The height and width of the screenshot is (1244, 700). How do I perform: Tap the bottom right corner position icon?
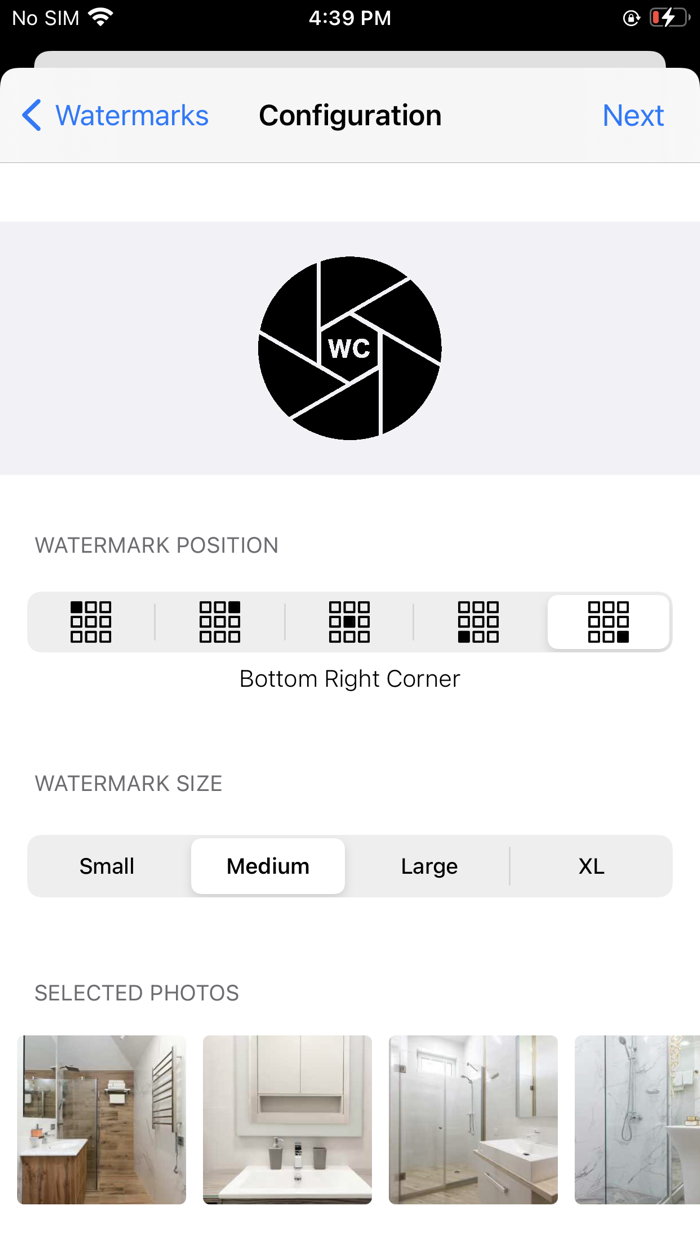point(608,622)
